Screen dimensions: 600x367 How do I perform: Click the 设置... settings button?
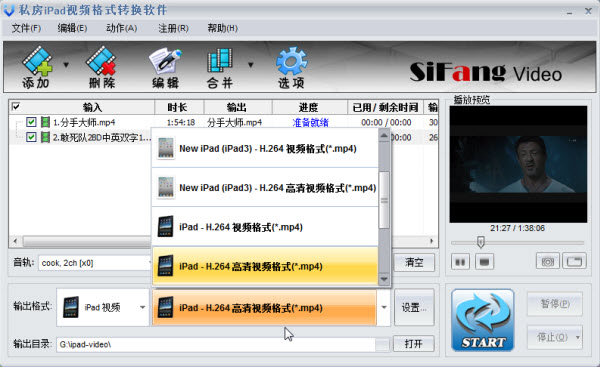coord(414,307)
